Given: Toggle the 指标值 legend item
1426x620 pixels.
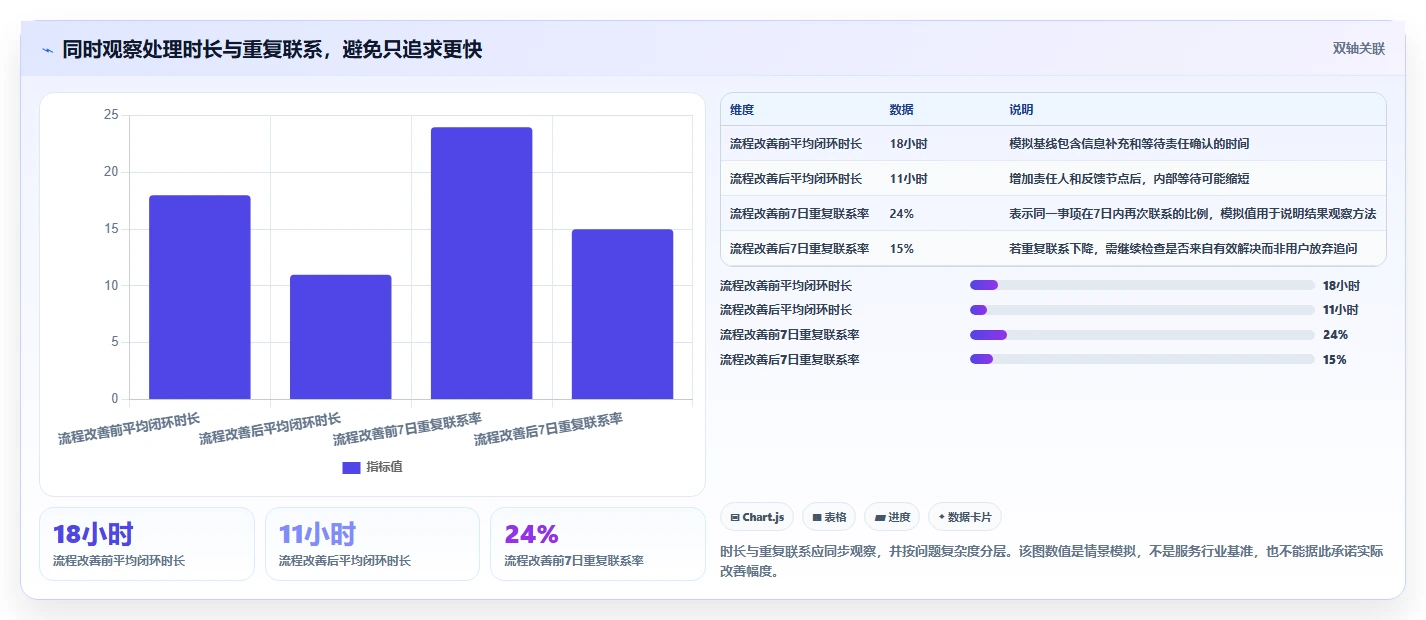Looking at the screenshot, I should pos(372,467).
